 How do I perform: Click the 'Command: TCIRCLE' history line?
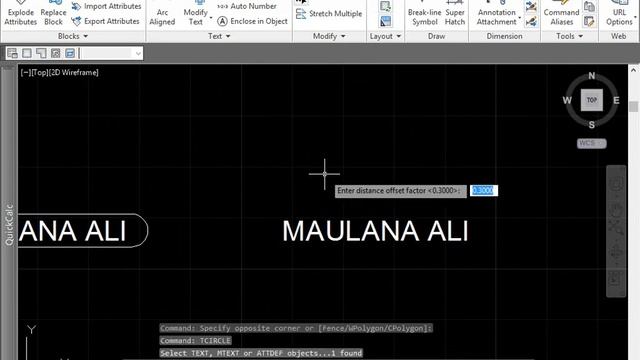(196, 340)
